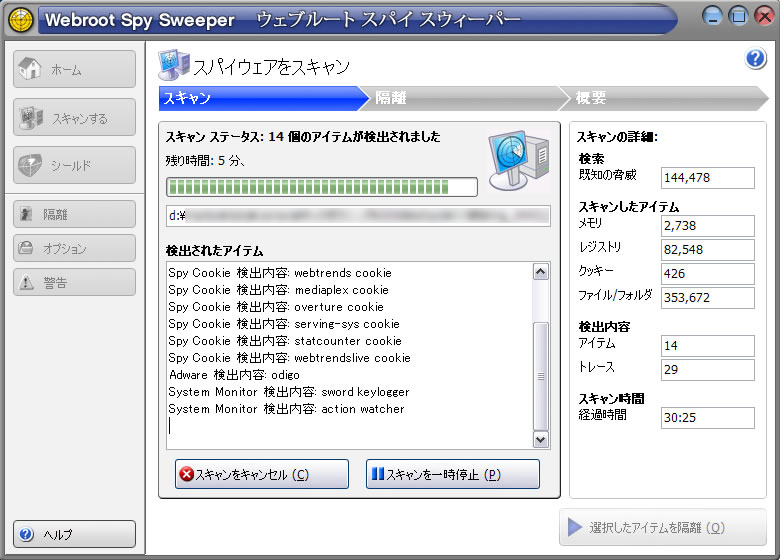This screenshot has height=560, width=780.
Task: Click the green scan progress bar
Action: [322, 187]
